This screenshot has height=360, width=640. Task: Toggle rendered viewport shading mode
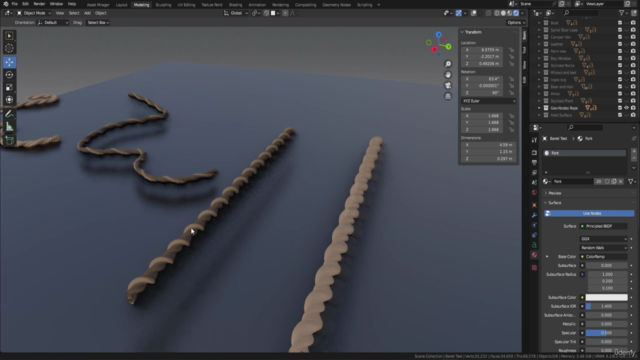point(516,13)
